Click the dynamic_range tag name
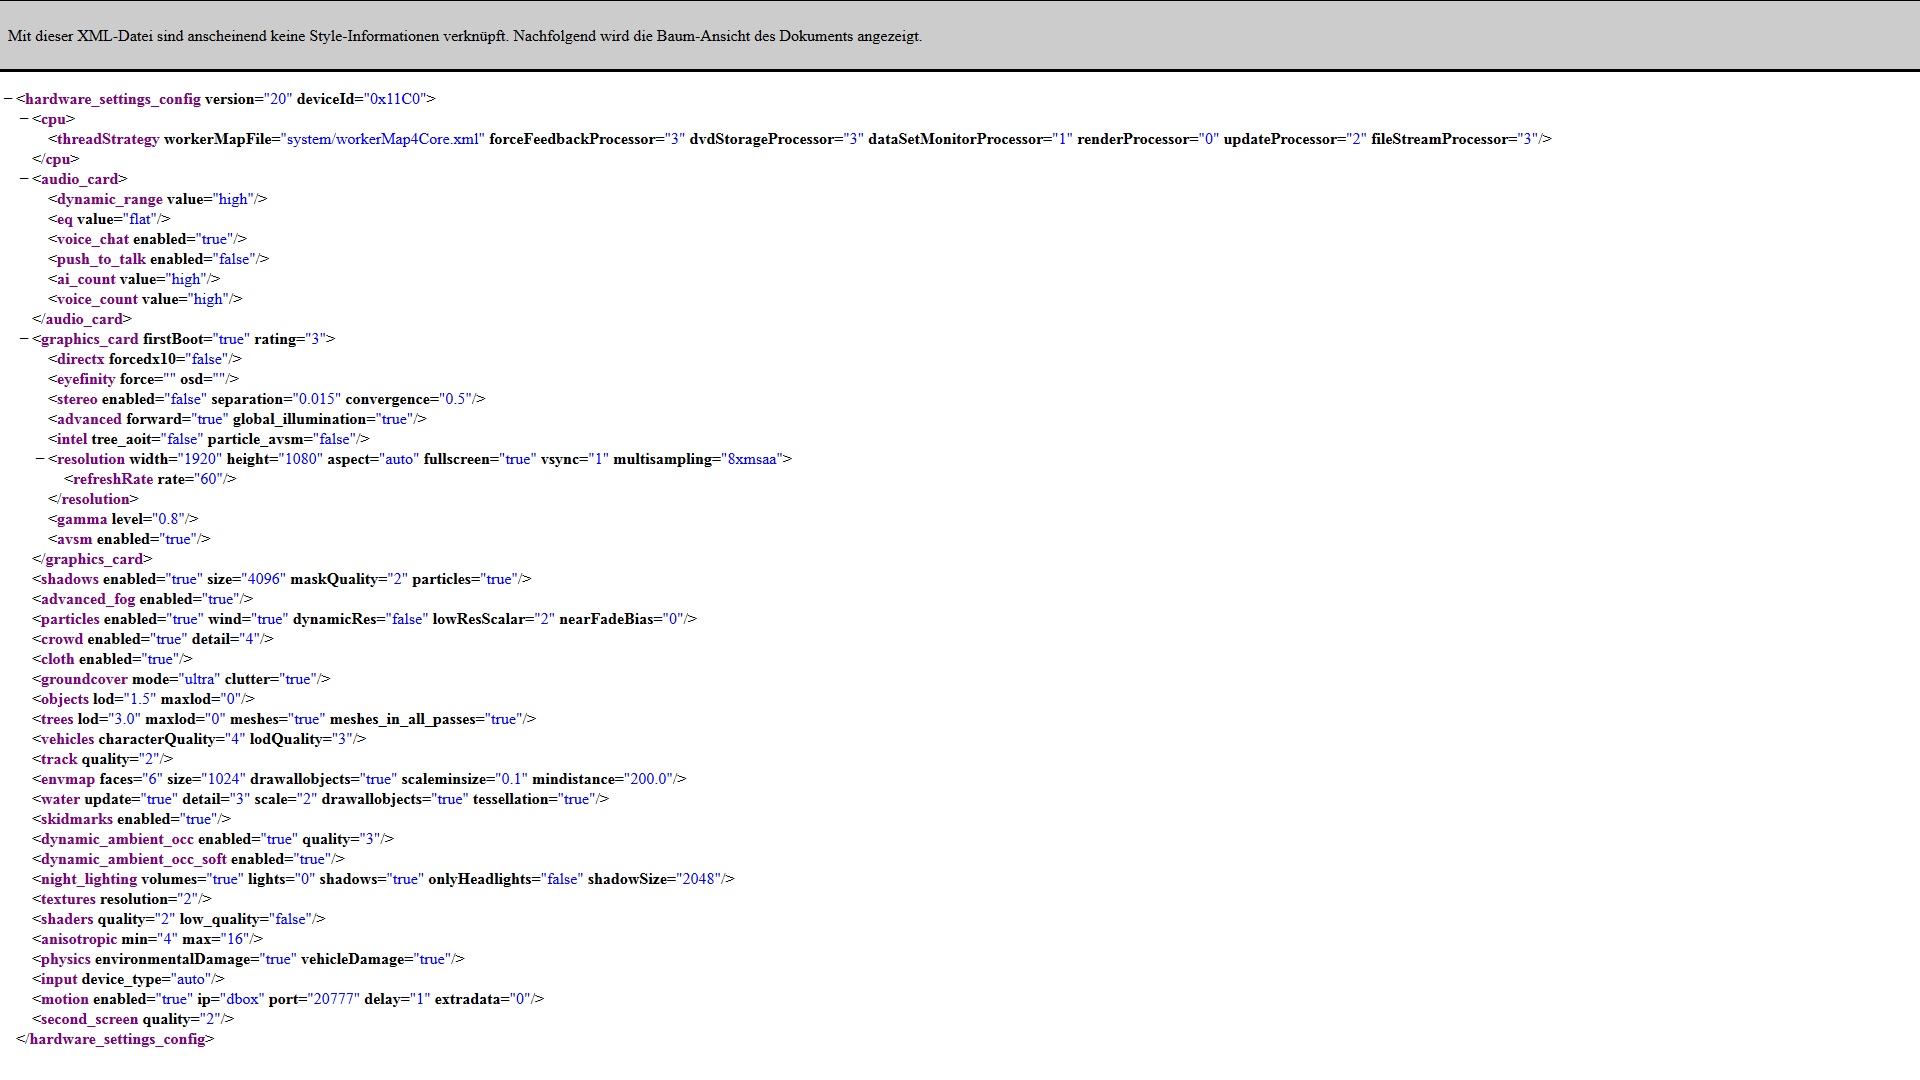 point(109,199)
